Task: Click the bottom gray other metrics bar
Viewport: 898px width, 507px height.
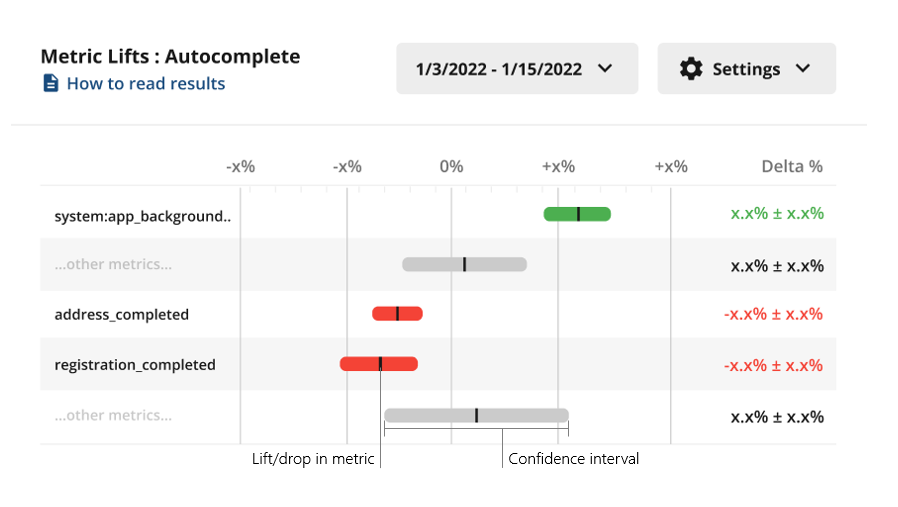Action: tap(476, 415)
